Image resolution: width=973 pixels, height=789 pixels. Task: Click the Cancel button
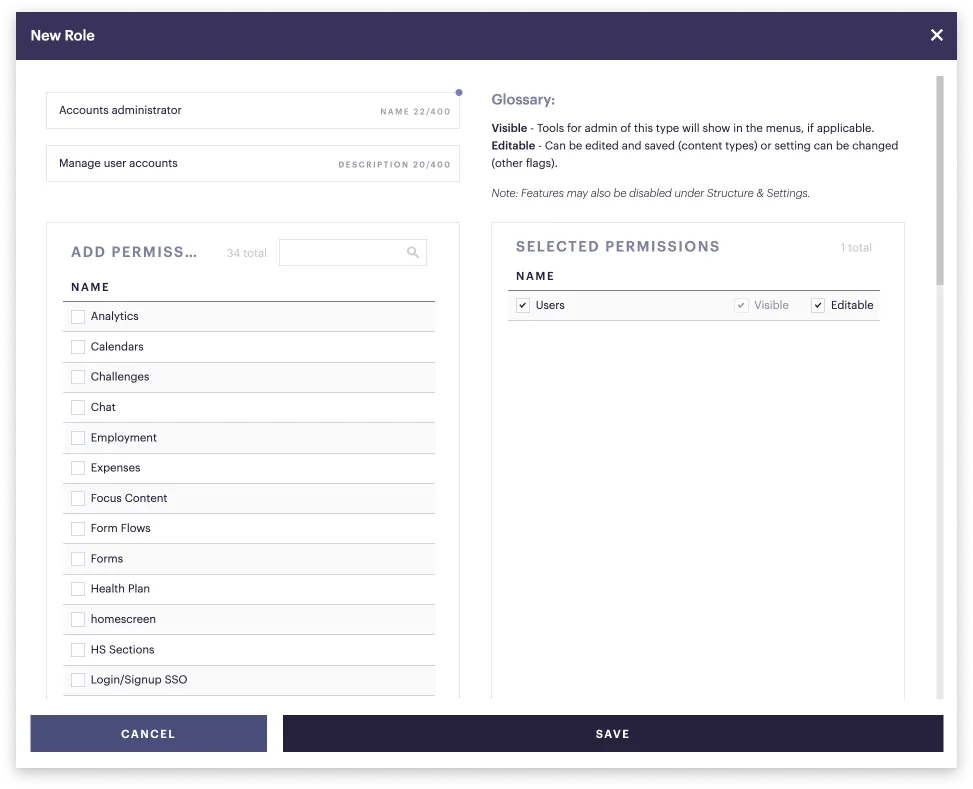coord(148,734)
